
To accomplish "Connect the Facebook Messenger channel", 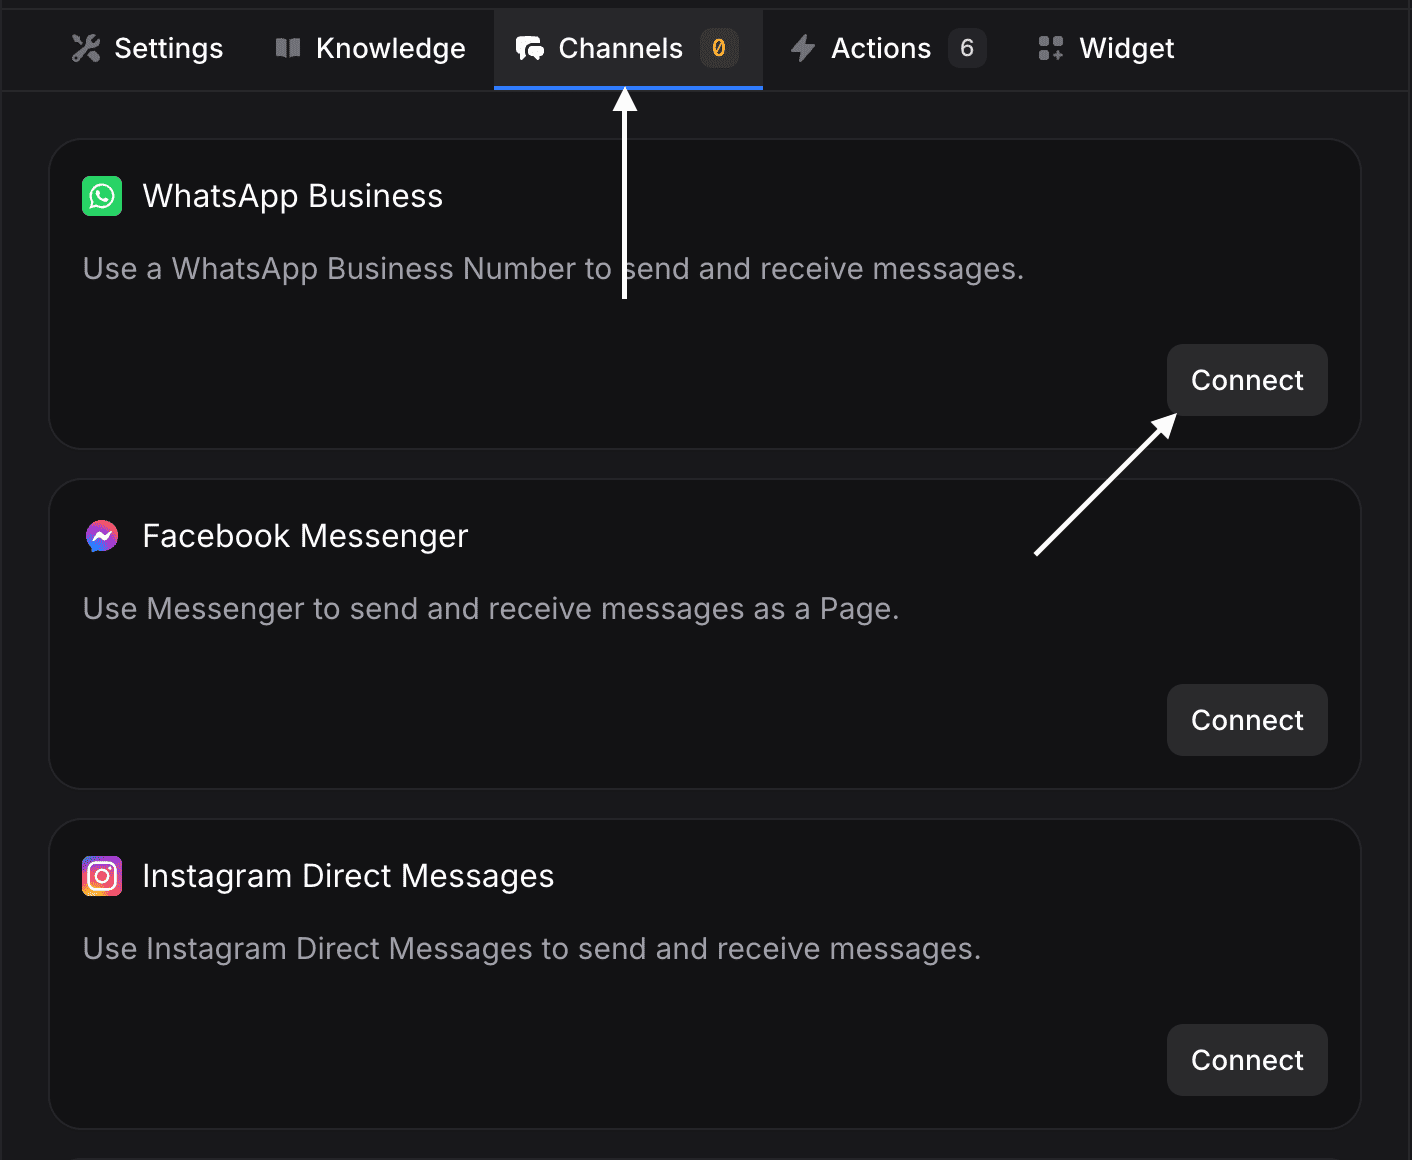I will pyautogui.click(x=1247, y=720).
